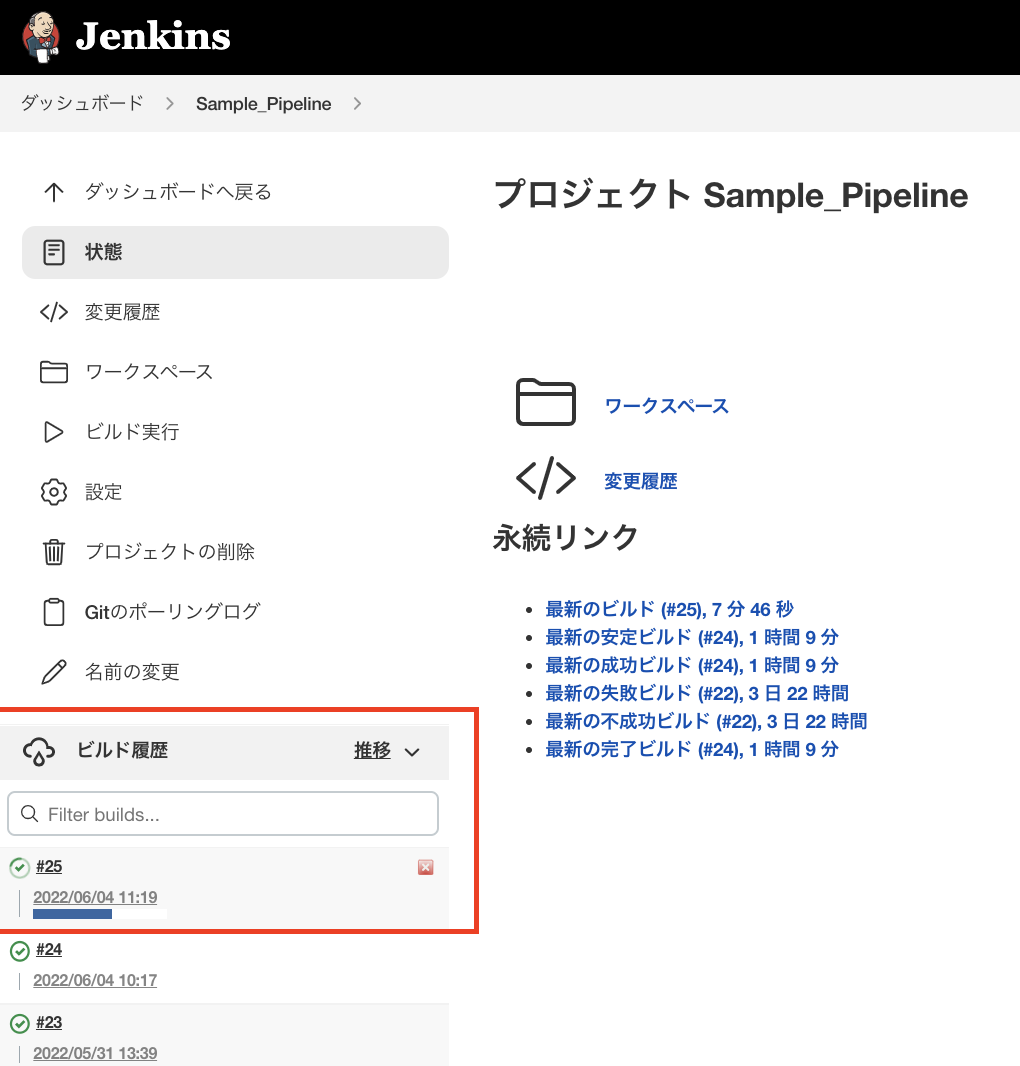Click the success icon of build #23
The image size is (1020, 1066).
click(20, 1023)
